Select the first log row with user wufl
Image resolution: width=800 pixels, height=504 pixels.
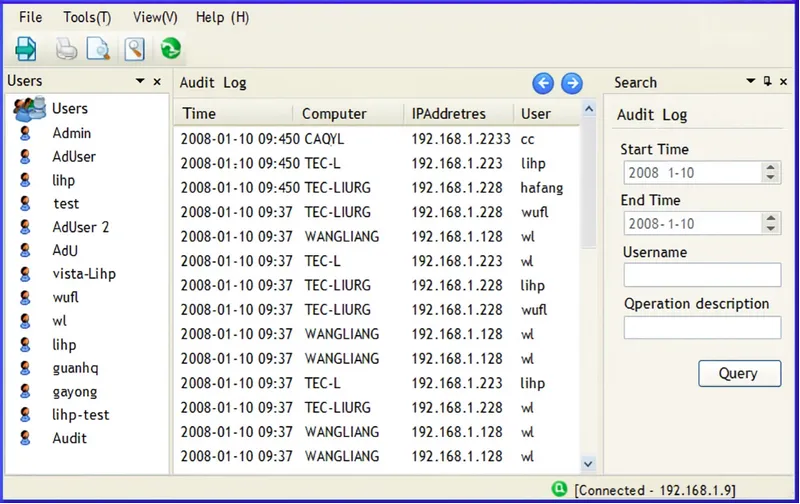click(377, 212)
